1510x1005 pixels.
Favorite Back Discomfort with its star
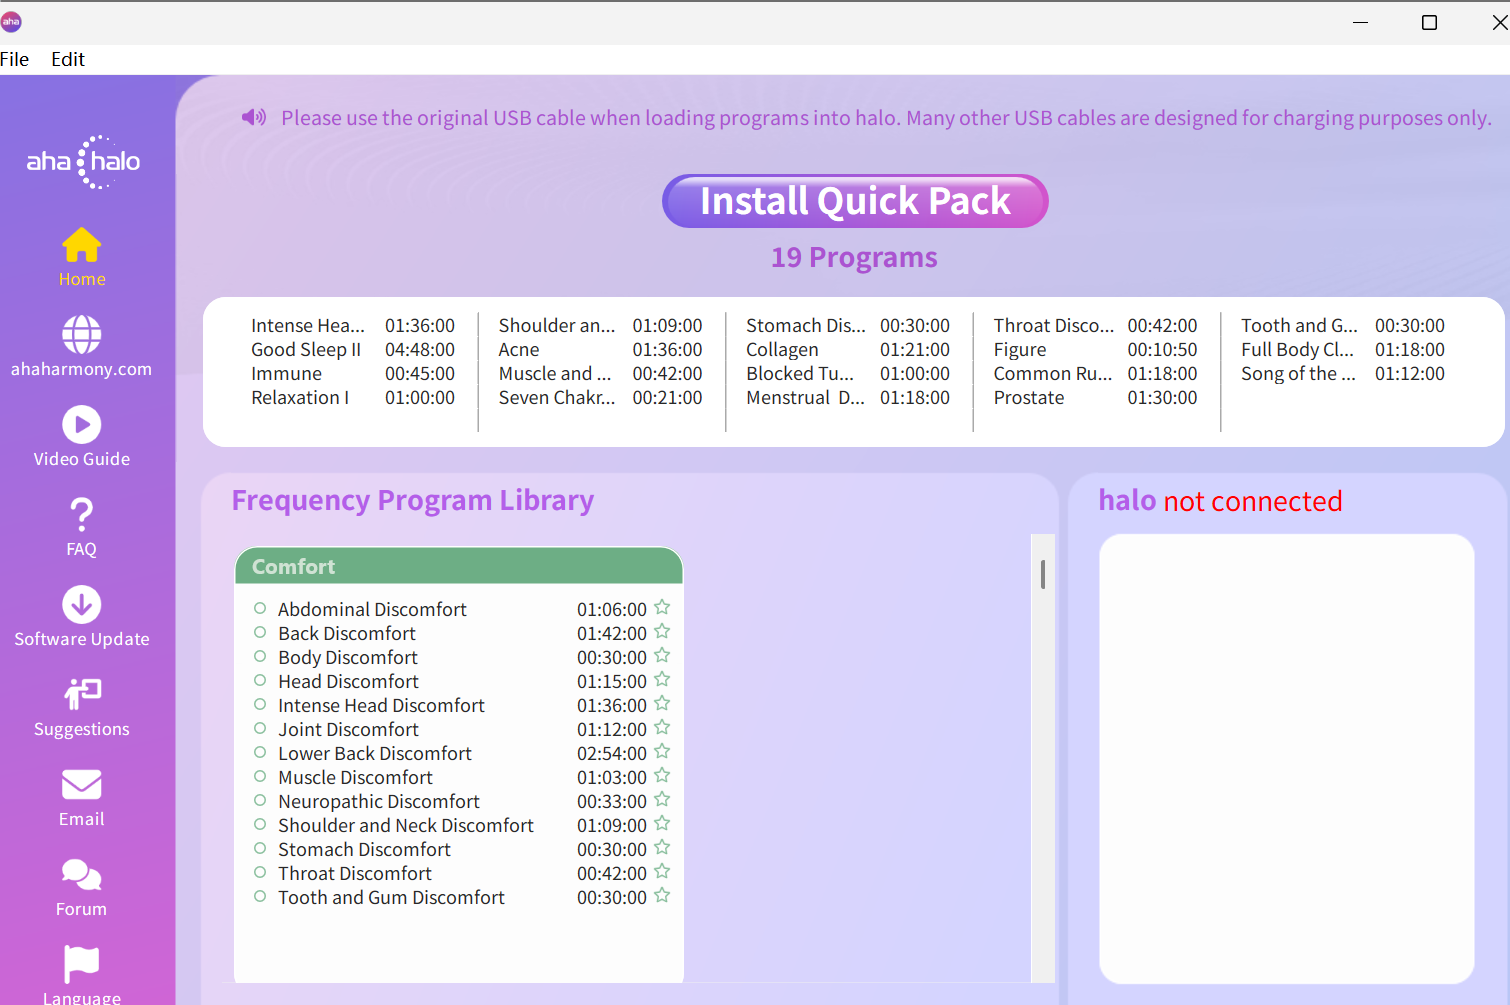point(662,632)
